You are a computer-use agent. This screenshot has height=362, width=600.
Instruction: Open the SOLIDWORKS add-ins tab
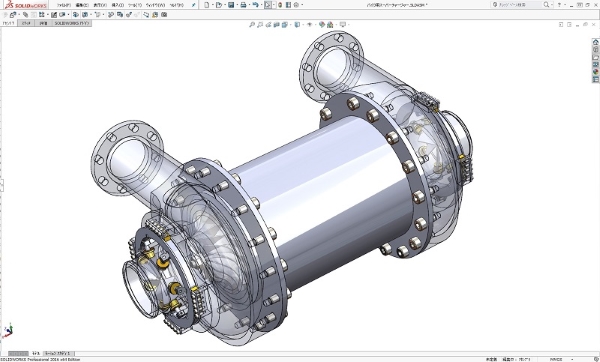point(71,23)
